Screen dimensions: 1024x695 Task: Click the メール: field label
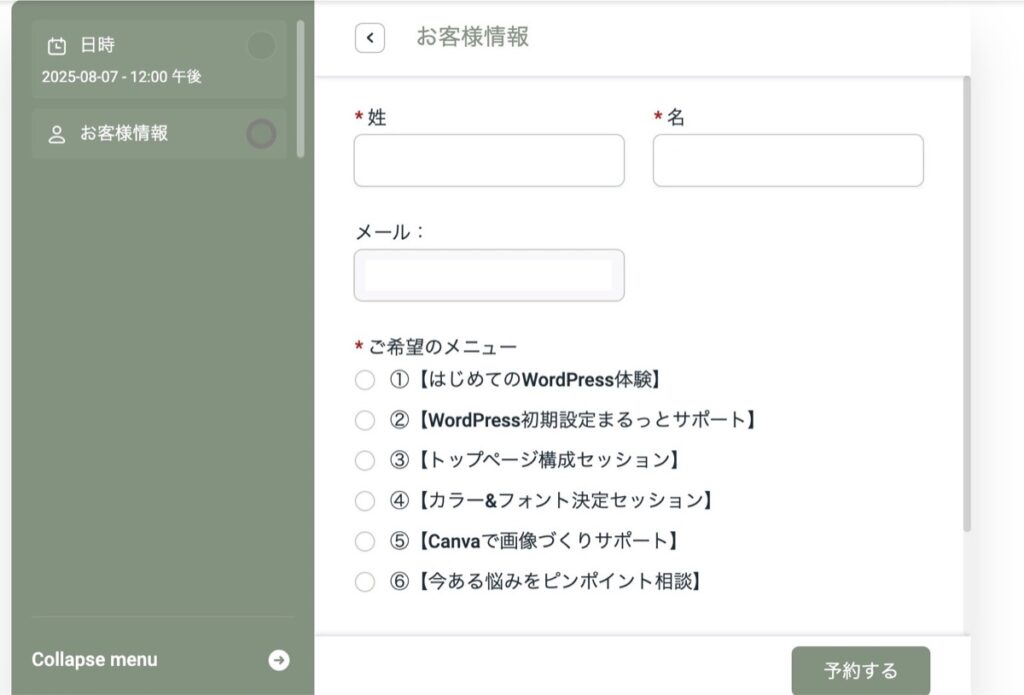tap(389, 232)
